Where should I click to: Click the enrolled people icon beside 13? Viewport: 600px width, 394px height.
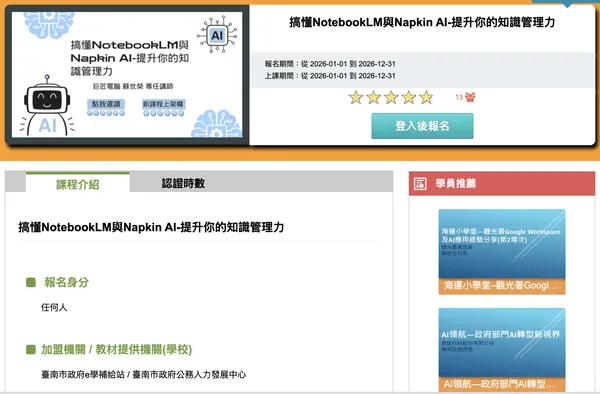click(x=470, y=97)
